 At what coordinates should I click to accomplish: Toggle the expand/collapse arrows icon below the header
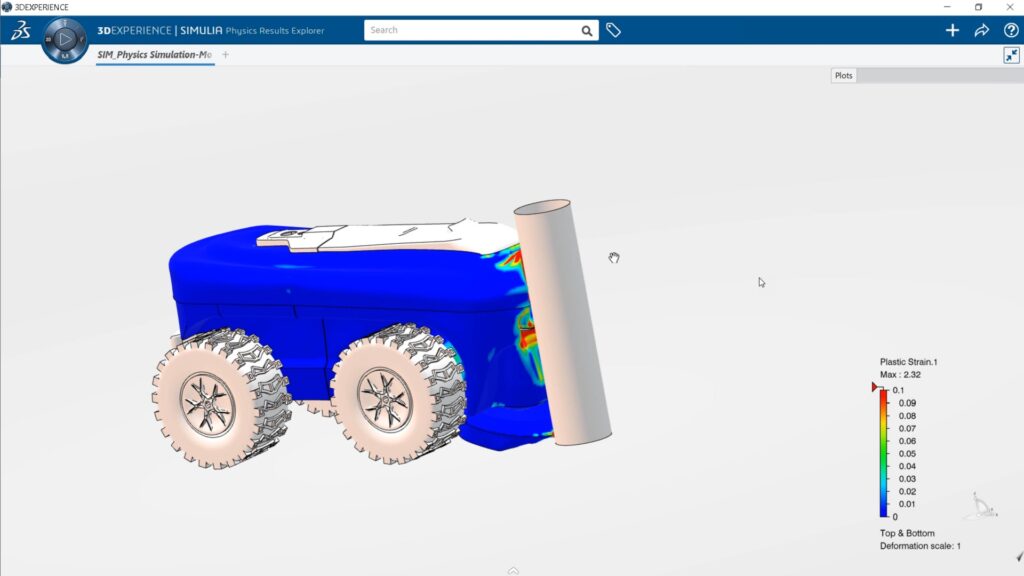click(x=1013, y=57)
